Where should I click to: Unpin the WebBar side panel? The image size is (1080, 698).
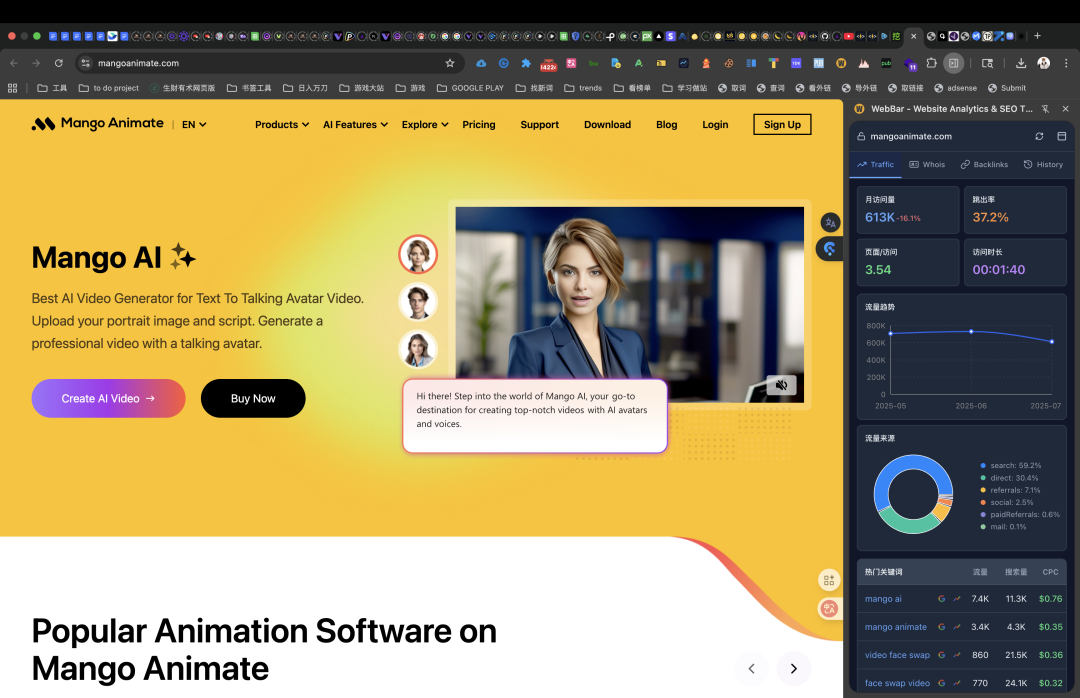click(1045, 109)
